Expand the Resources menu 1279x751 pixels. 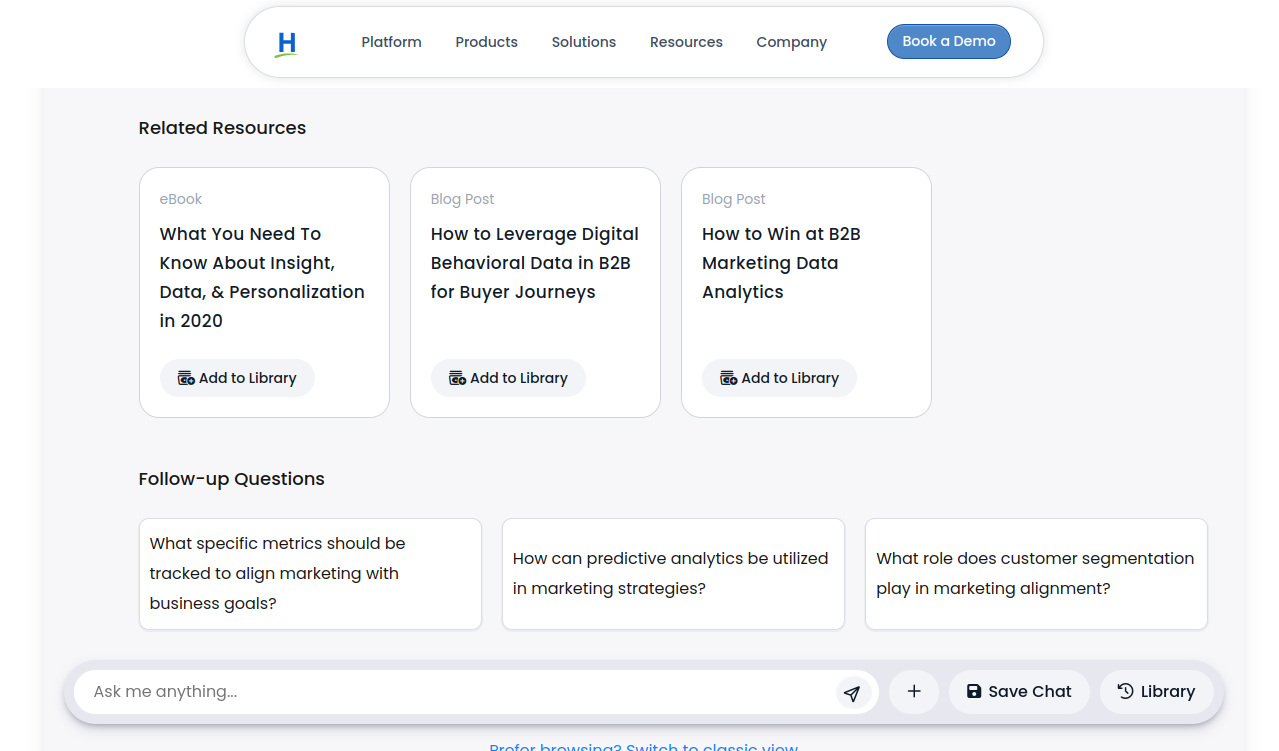pos(686,42)
